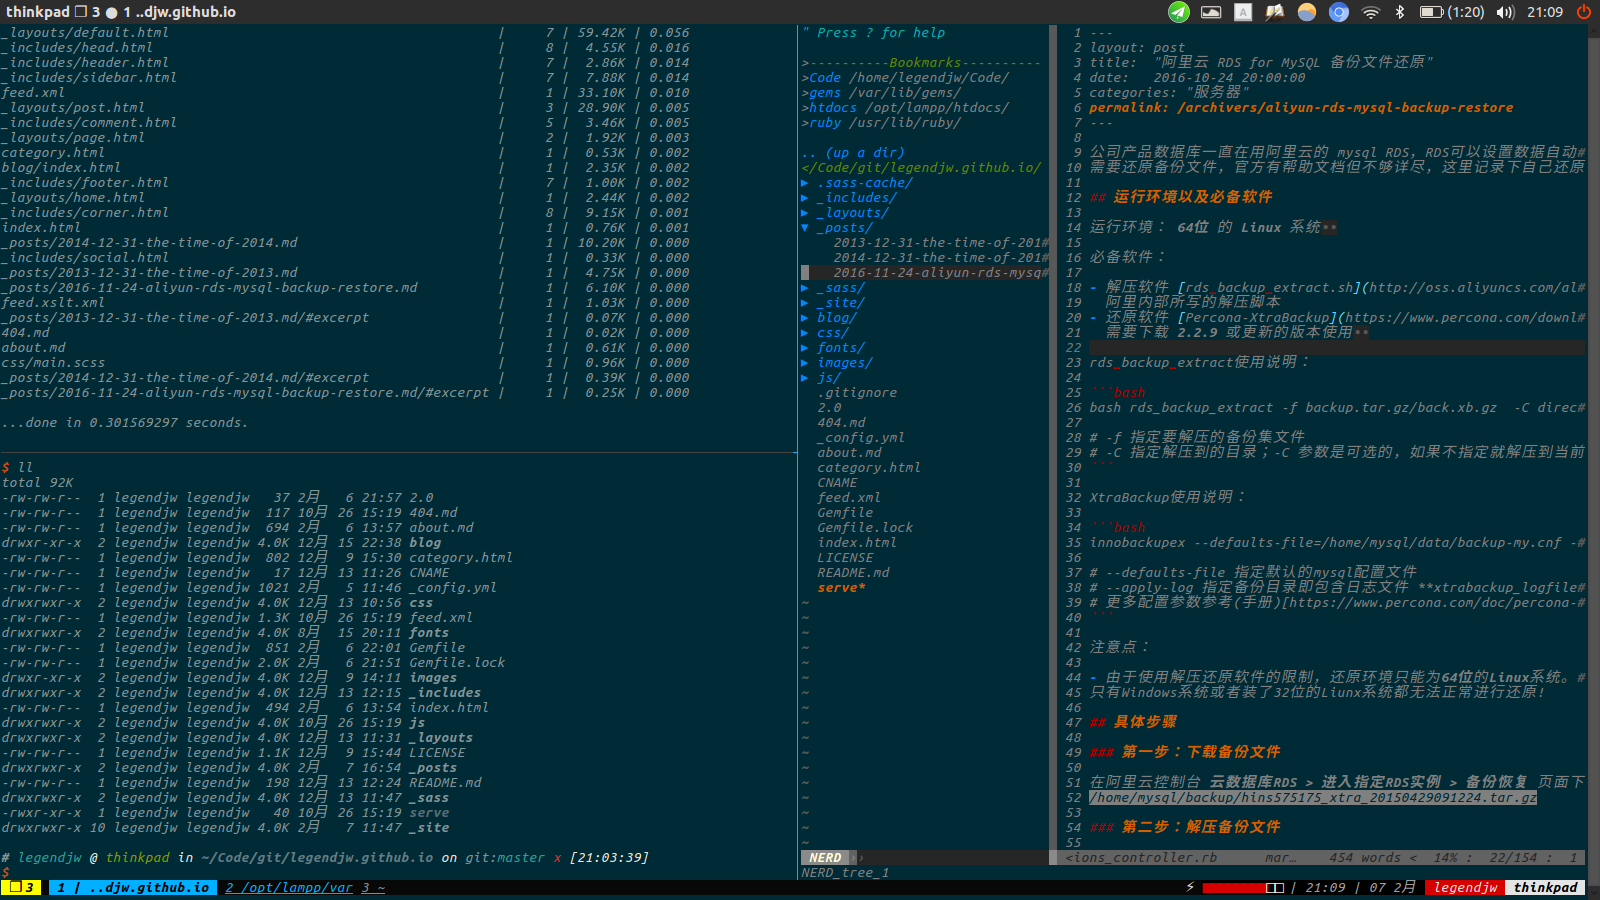
Task: Open the red power session icon
Action: point(1584,12)
